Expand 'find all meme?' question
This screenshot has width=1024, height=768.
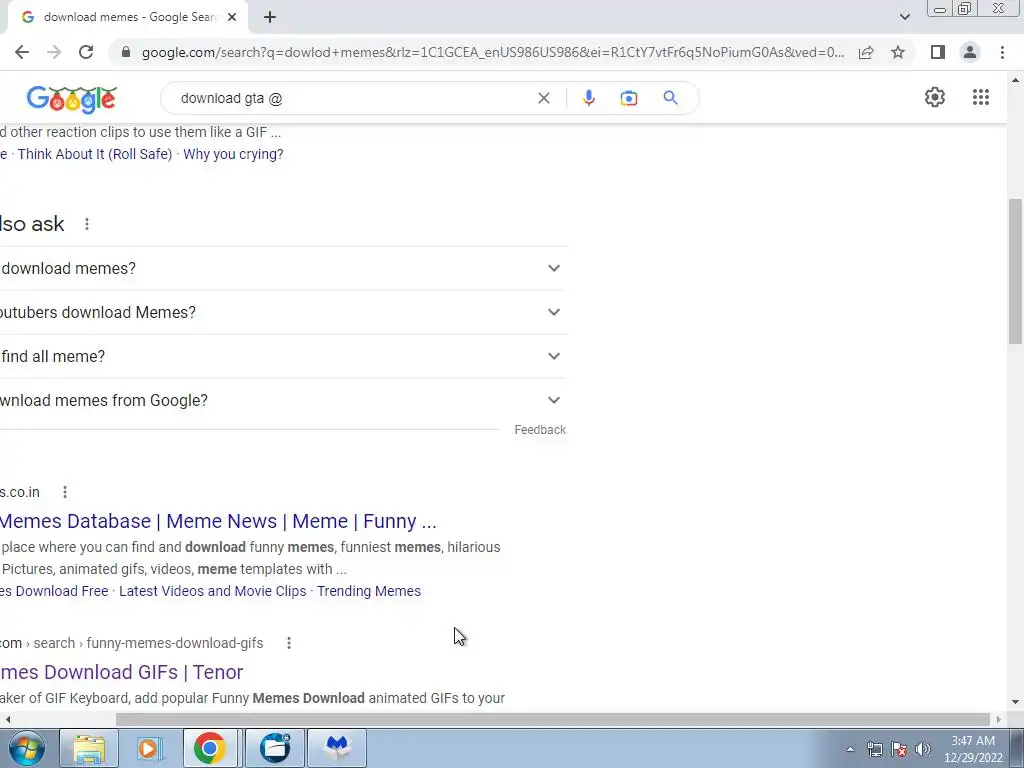[283, 357]
